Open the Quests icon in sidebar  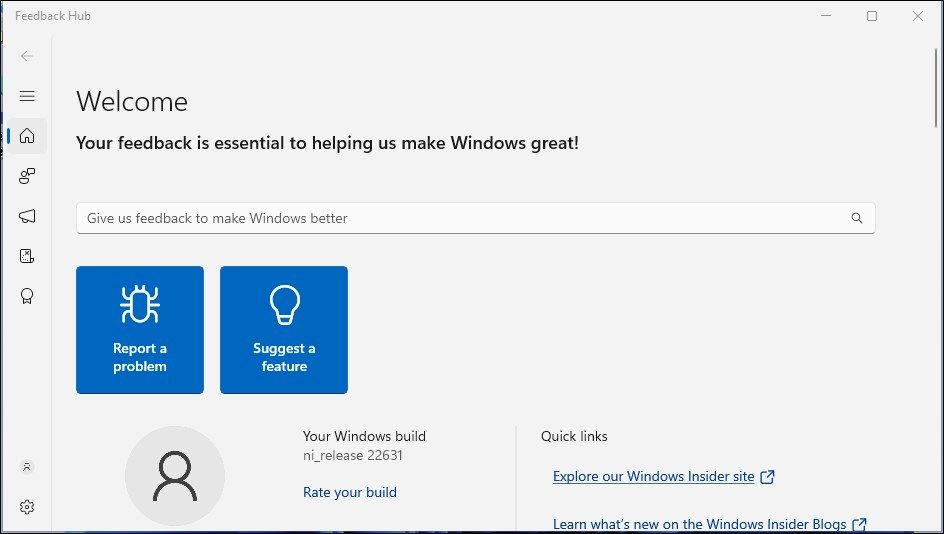coord(27,256)
